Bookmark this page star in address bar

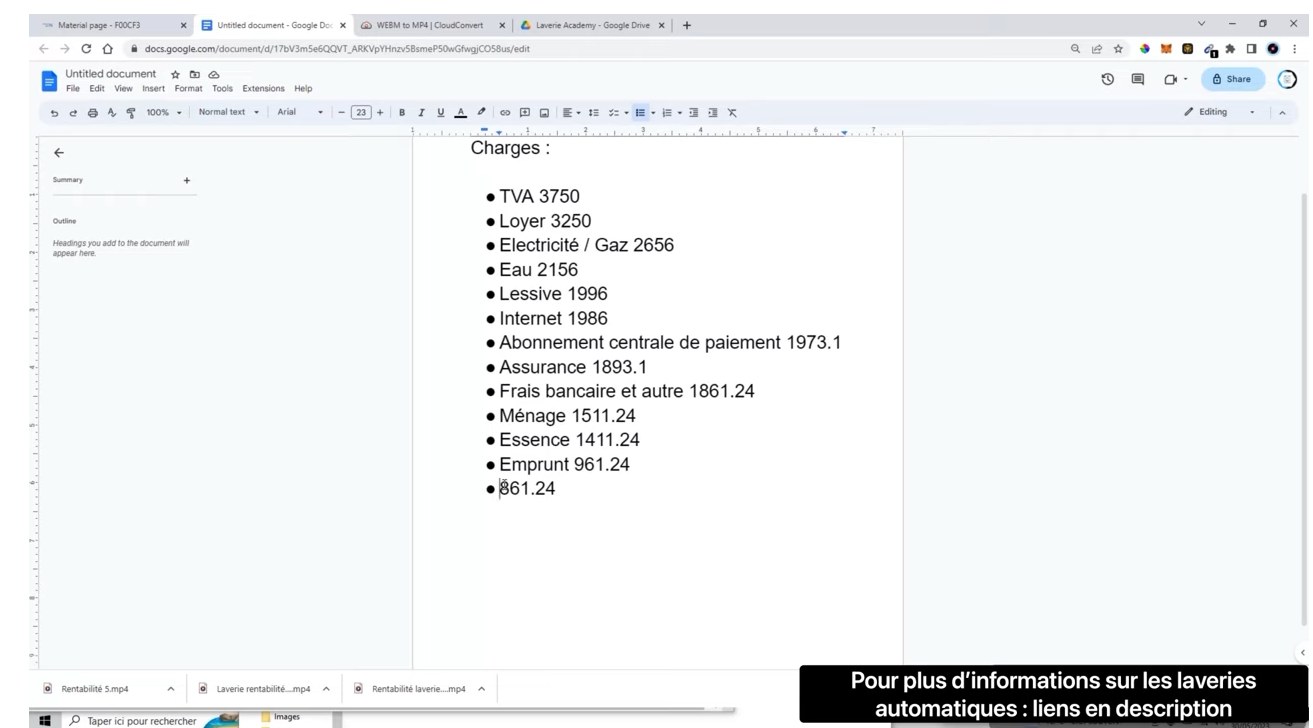1118,48
